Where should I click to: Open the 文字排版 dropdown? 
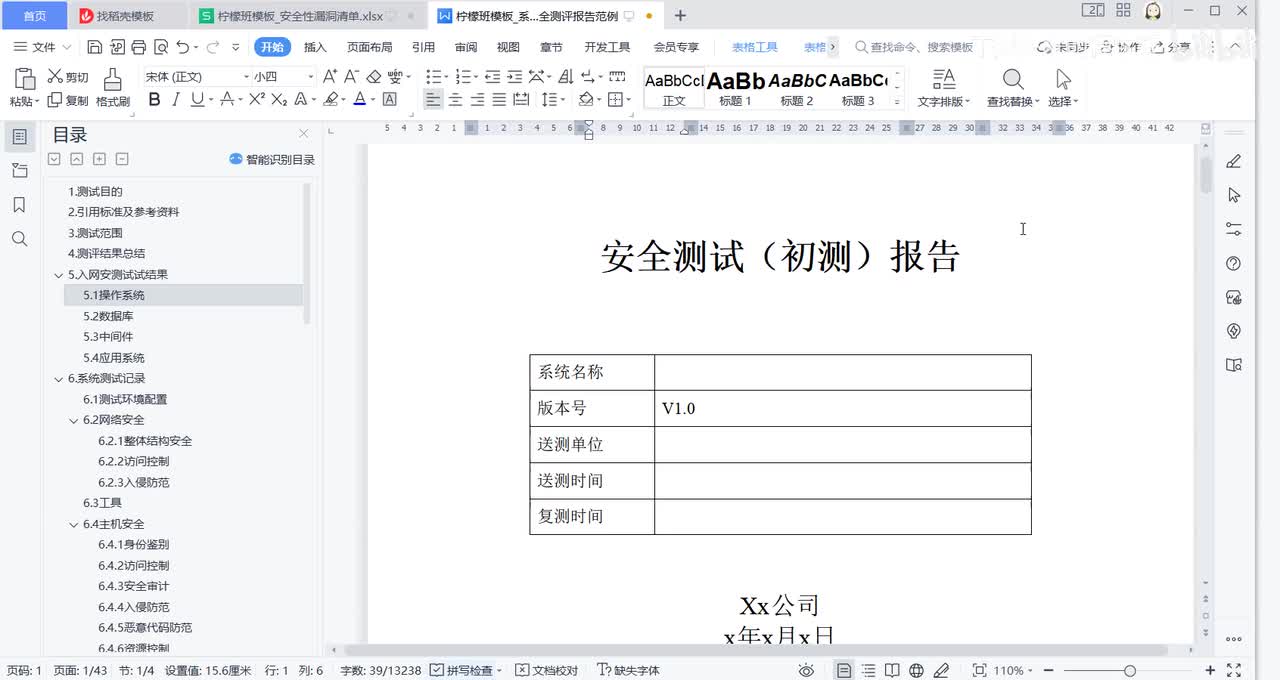(x=943, y=101)
